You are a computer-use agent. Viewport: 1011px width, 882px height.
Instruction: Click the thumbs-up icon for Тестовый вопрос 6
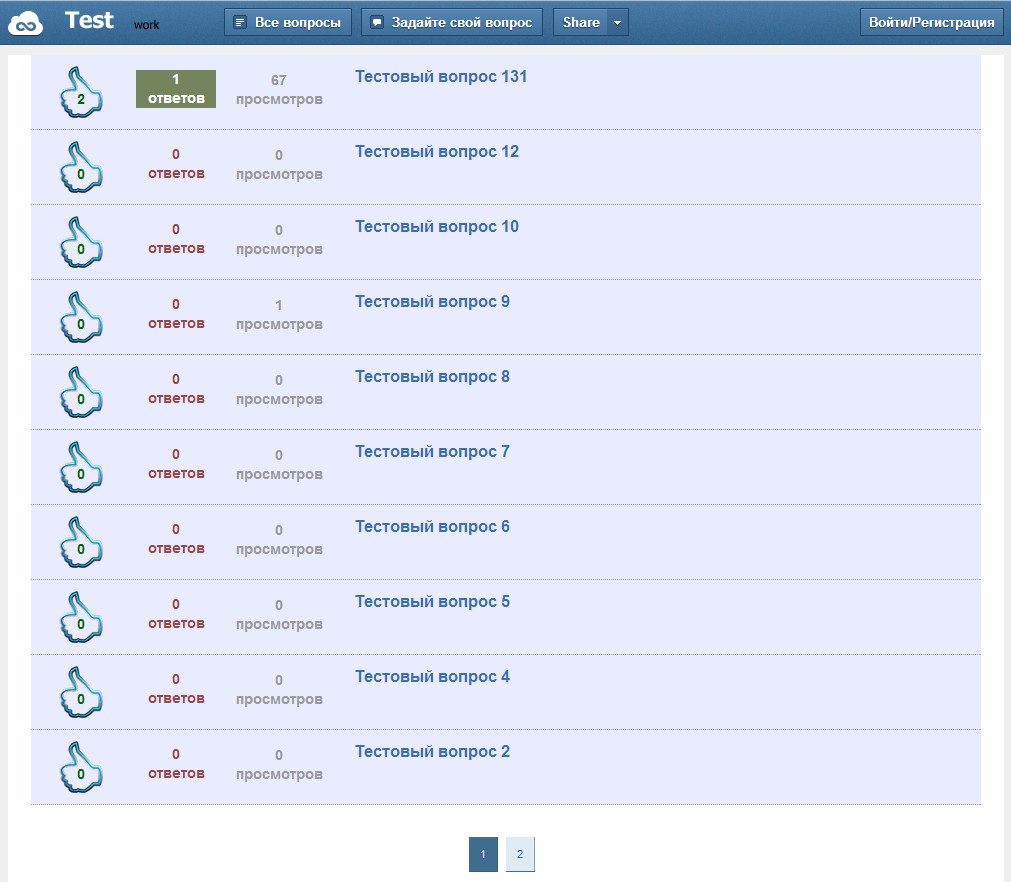pos(81,542)
